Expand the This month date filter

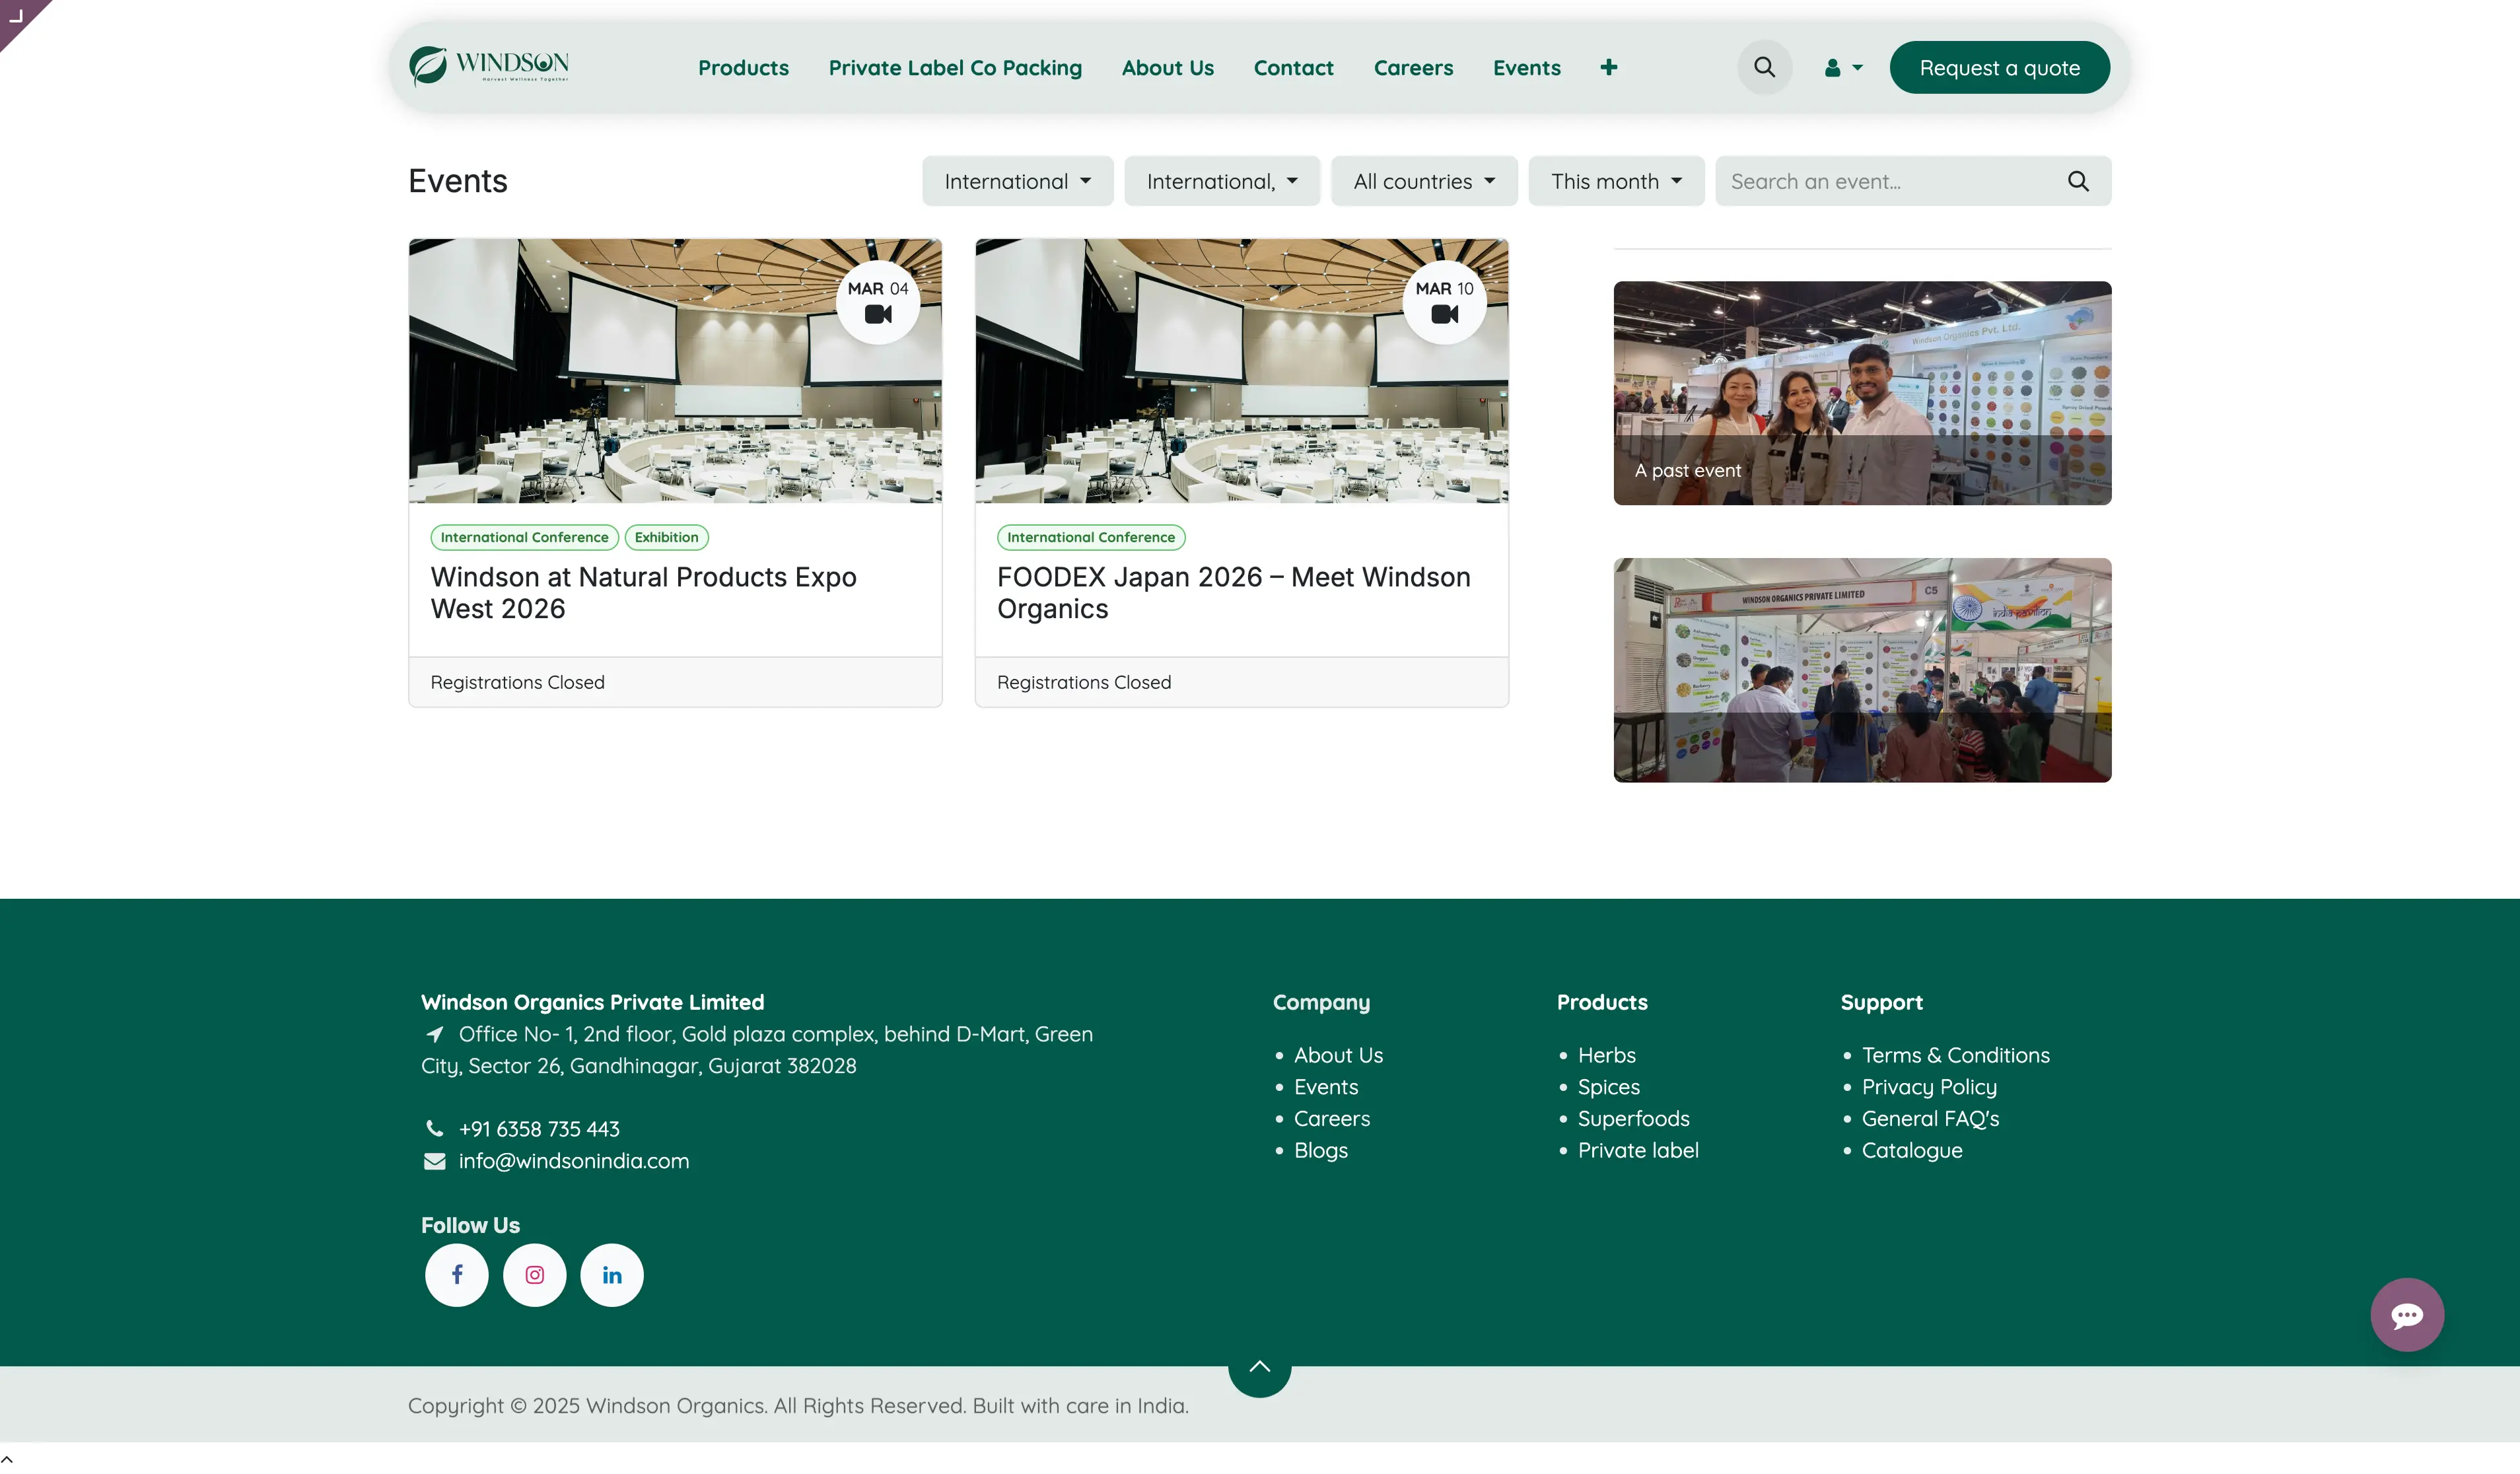click(x=1615, y=181)
